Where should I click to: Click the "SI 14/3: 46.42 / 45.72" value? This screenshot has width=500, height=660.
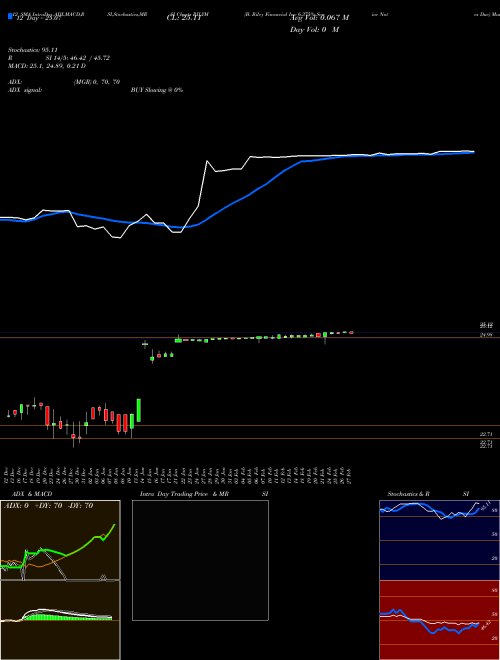pyautogui.click(x=78, y=58)
